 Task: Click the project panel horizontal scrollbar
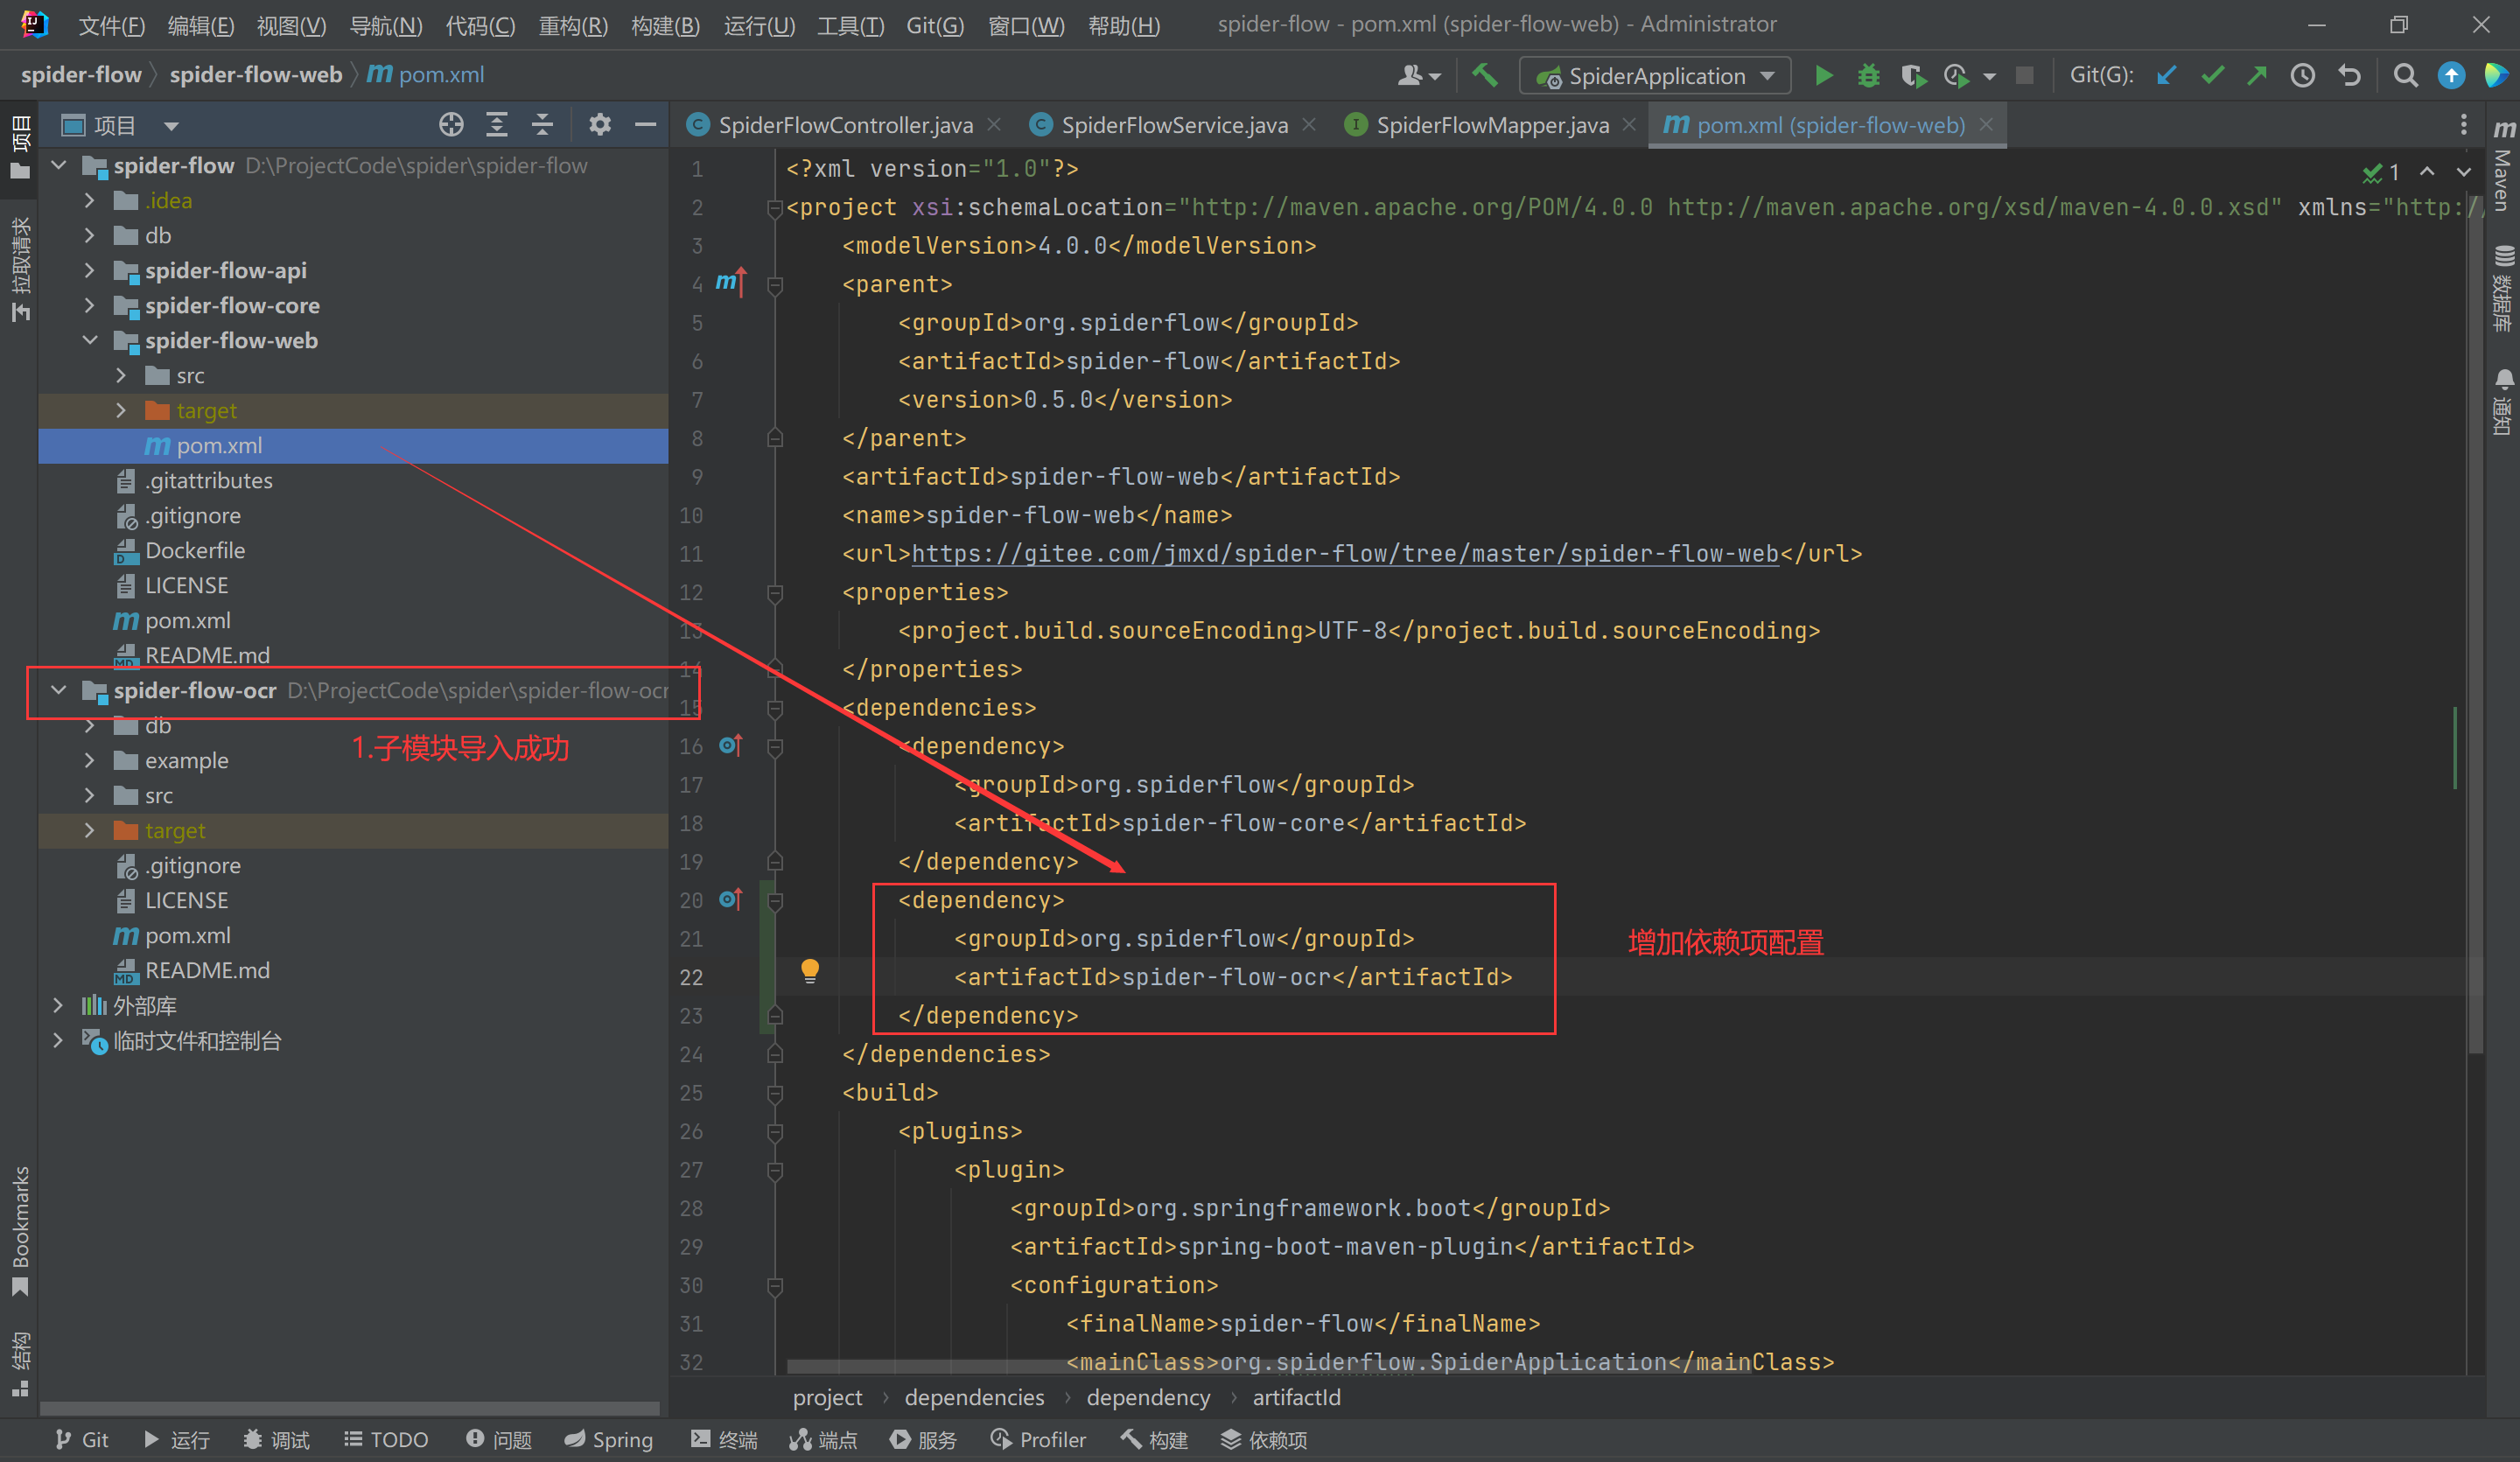coord(348,1408)
